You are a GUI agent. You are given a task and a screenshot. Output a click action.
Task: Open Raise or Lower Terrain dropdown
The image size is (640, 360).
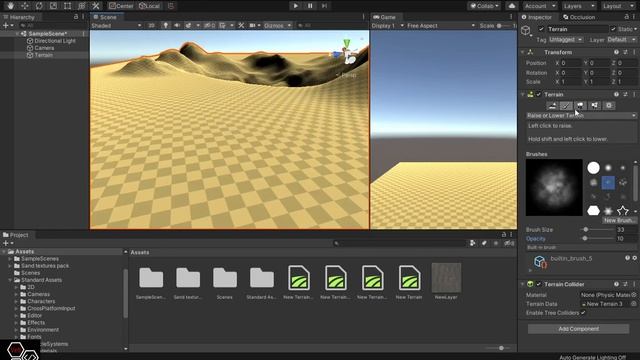[x=581, y=116]
